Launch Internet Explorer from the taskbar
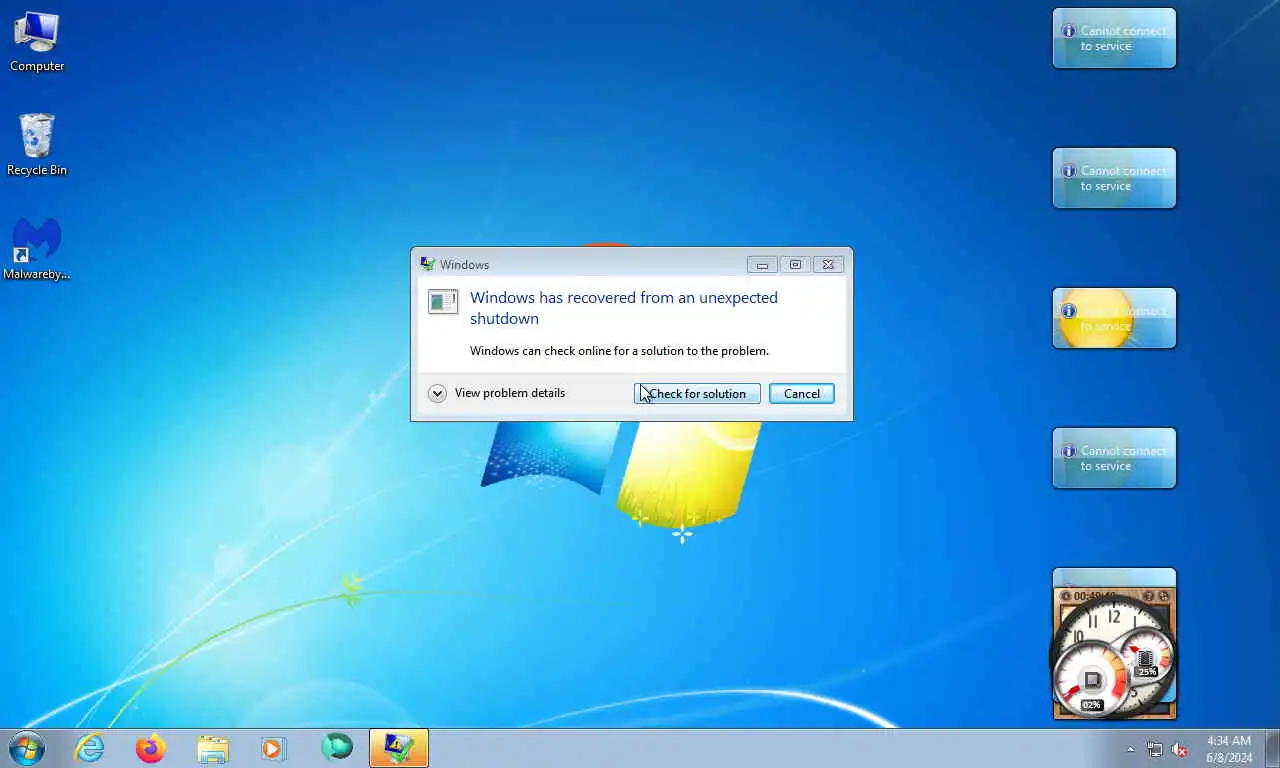Image resolution: width=1280 pixels, height=768 pixels. point(89,748)
